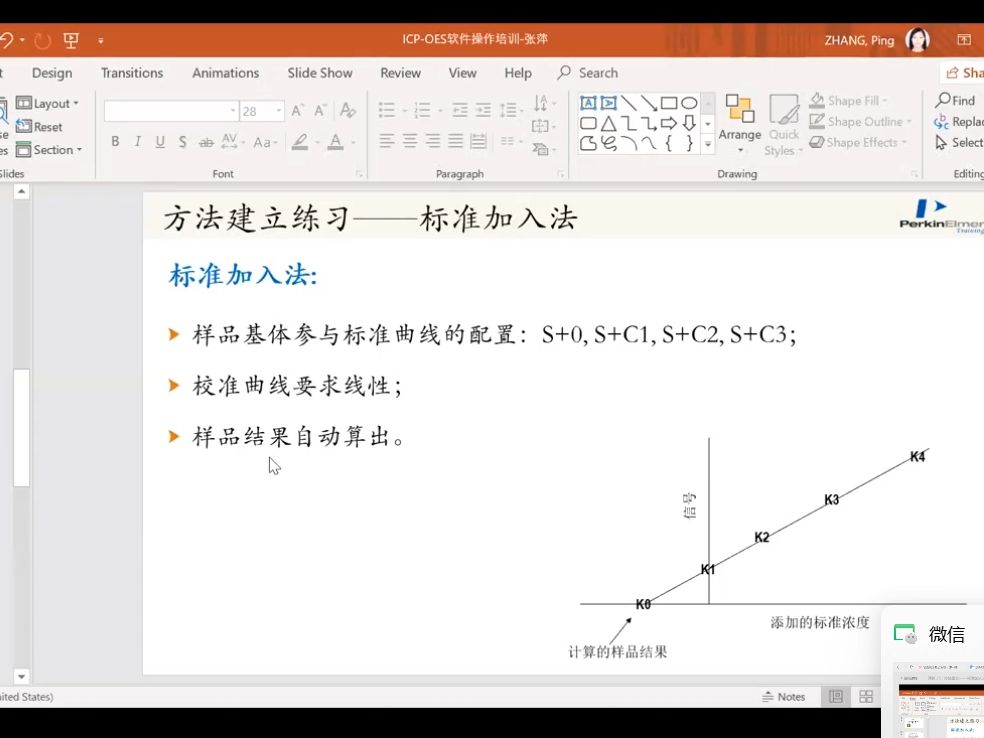Open Arrange menu
984x738 pixels.
pos(740,124)
